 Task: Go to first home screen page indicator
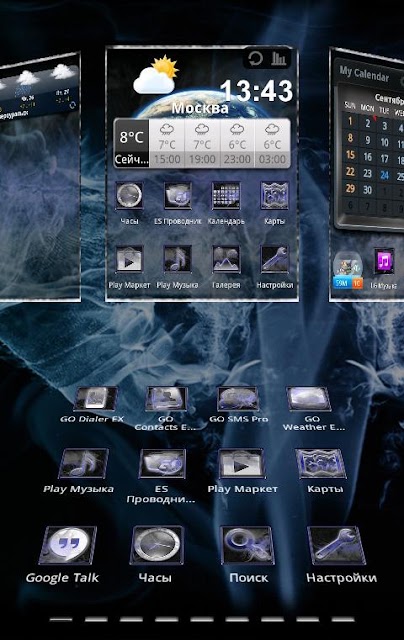[x=61, y=620]
